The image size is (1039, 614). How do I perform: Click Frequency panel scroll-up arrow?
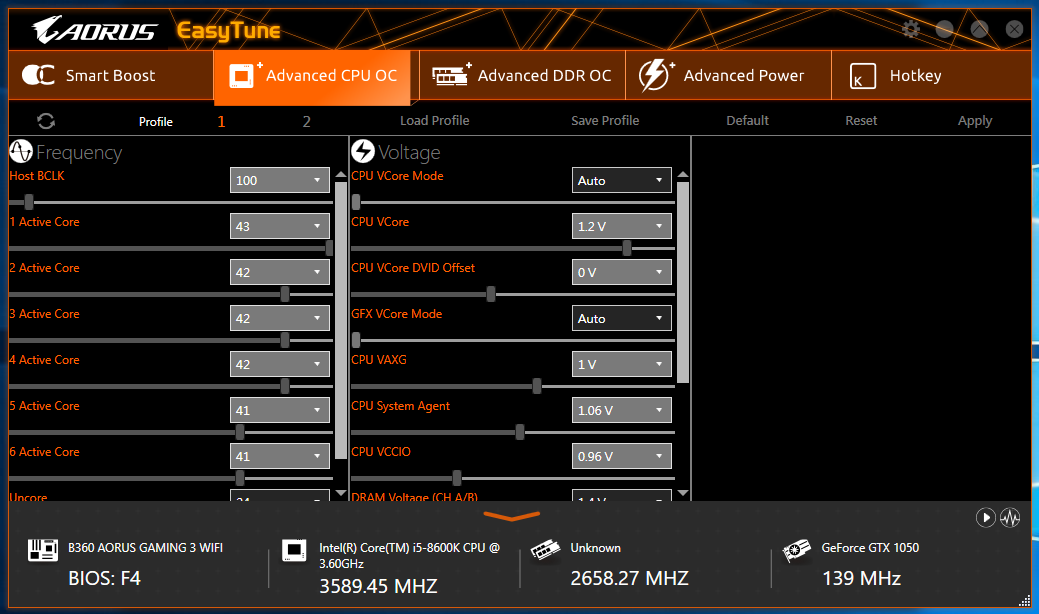pos(341,175)
